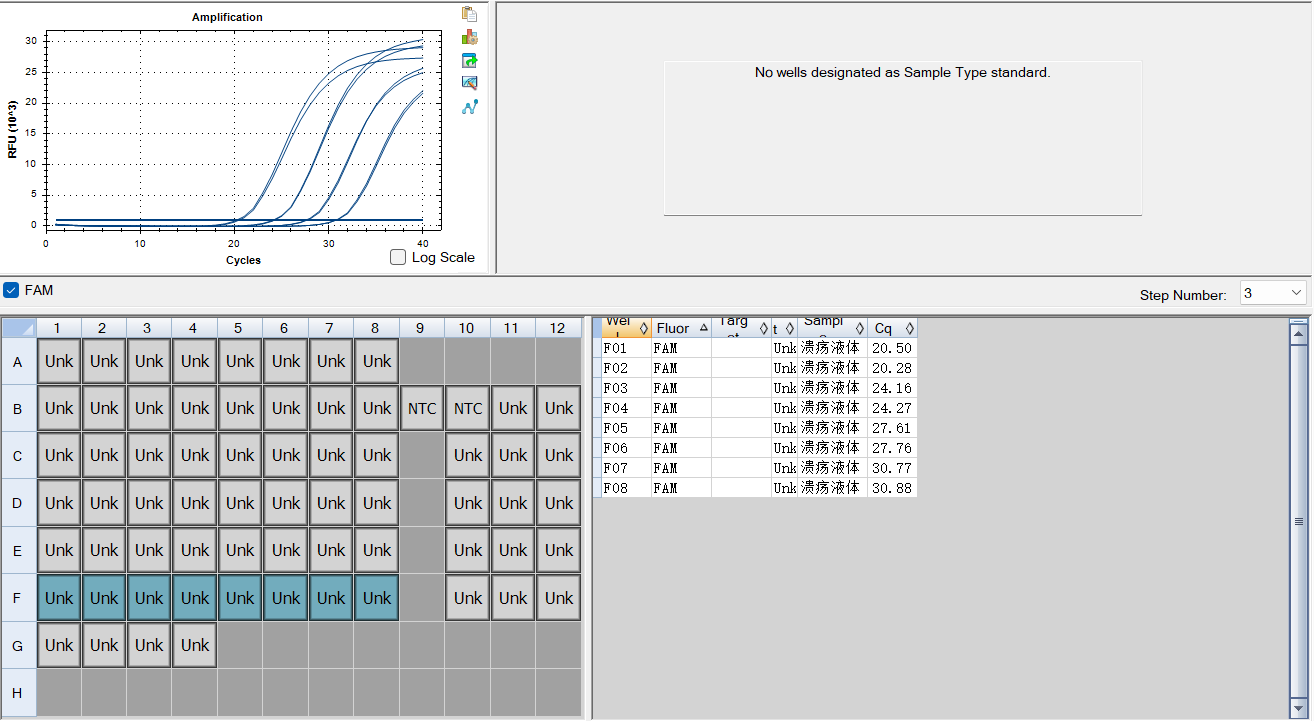The height and width of the screenshot is (721, 1314).
Task: Click Cq value 24.16
Action: coord(892,388)
